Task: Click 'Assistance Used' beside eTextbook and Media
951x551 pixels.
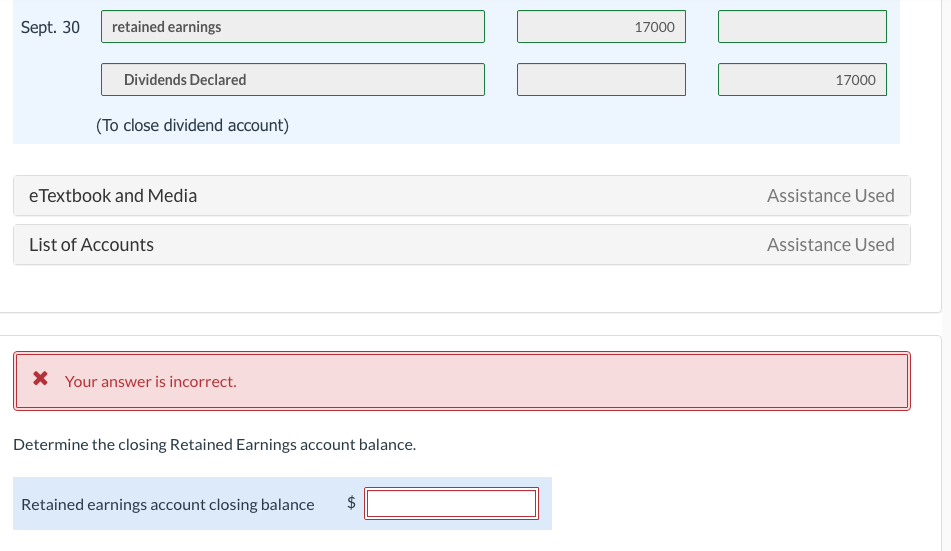Action: click(x=830, y=196)
